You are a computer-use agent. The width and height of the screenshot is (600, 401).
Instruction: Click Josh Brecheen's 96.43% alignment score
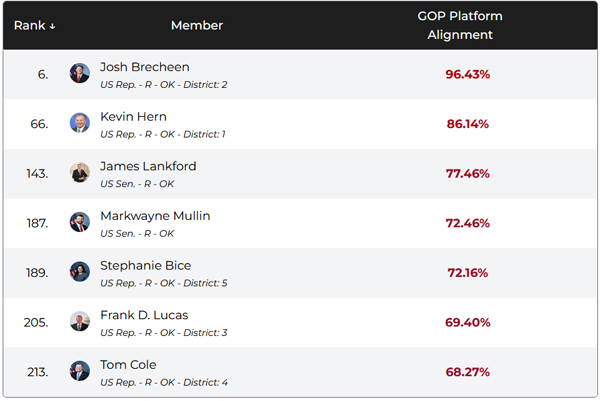coord(467,74)
